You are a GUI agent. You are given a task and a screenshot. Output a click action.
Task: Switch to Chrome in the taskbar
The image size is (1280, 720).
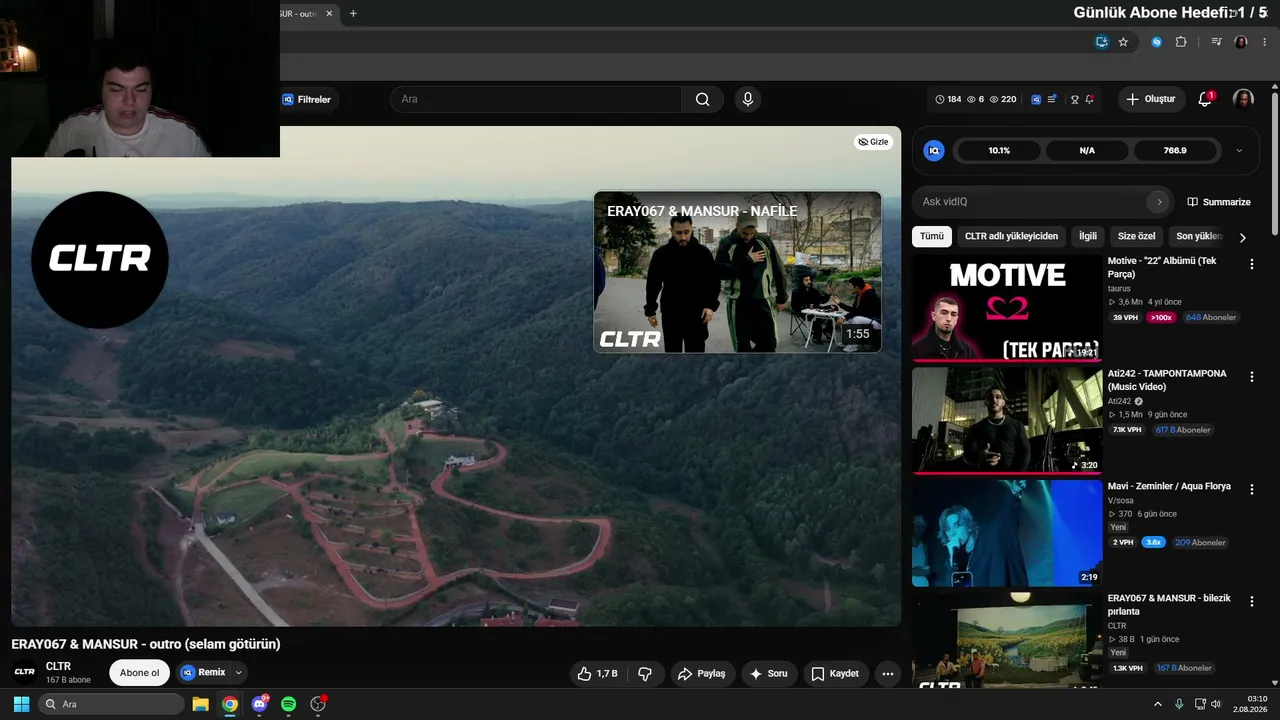tap(230, 704)
